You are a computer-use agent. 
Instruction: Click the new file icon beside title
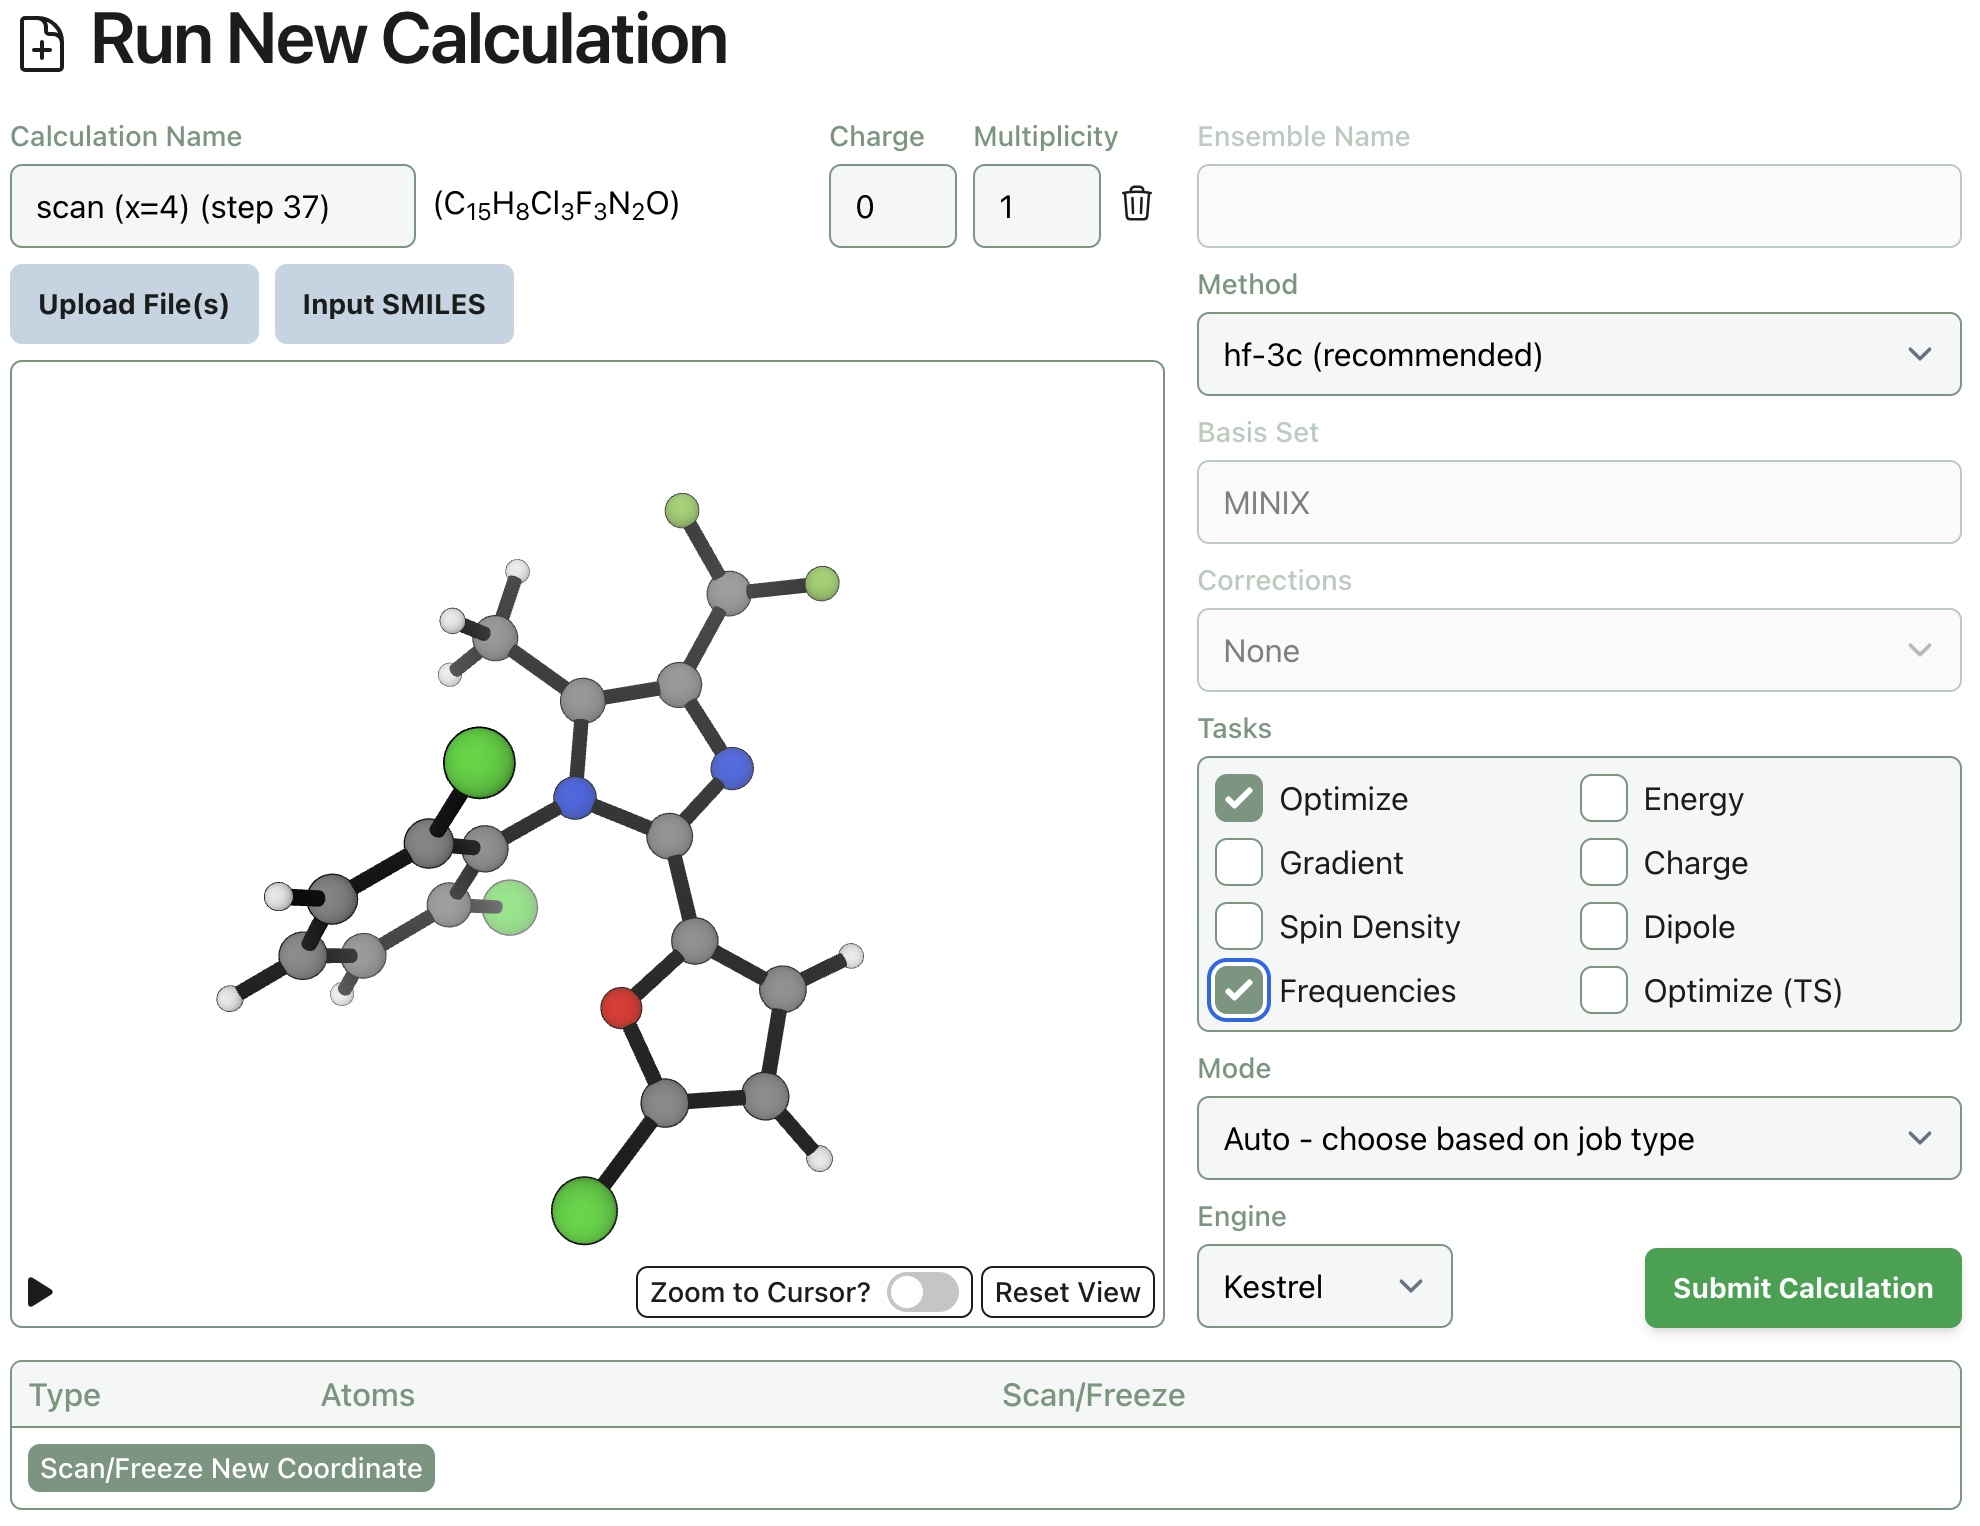point(42,45)
